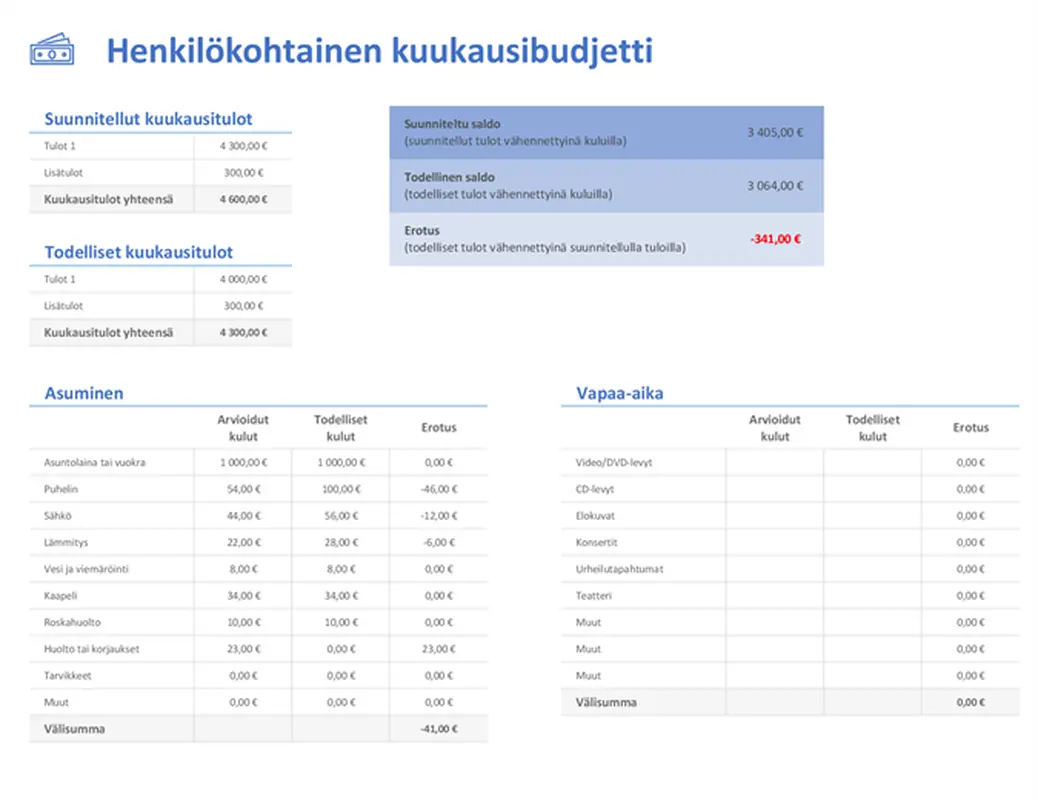The width and height of the screenshot is (1038, 800).
Task: Click the Muut label in Asuminen table
Action: point(56,702)
